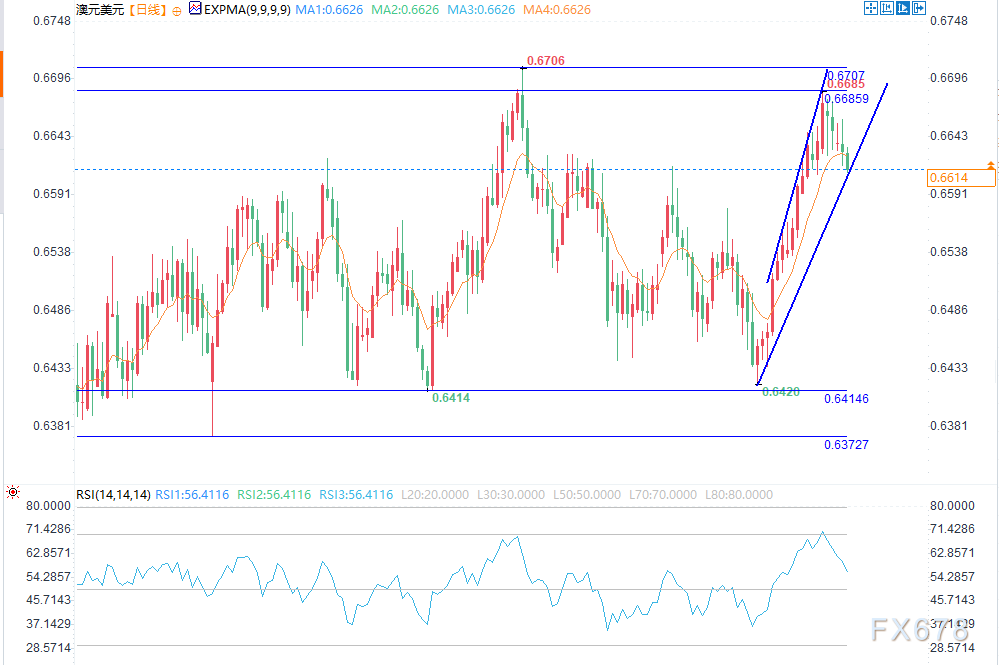The image size is (999, 665).
Task: Select the RSI(14,14,14) indicator label
Action: (x=113, y=494)
